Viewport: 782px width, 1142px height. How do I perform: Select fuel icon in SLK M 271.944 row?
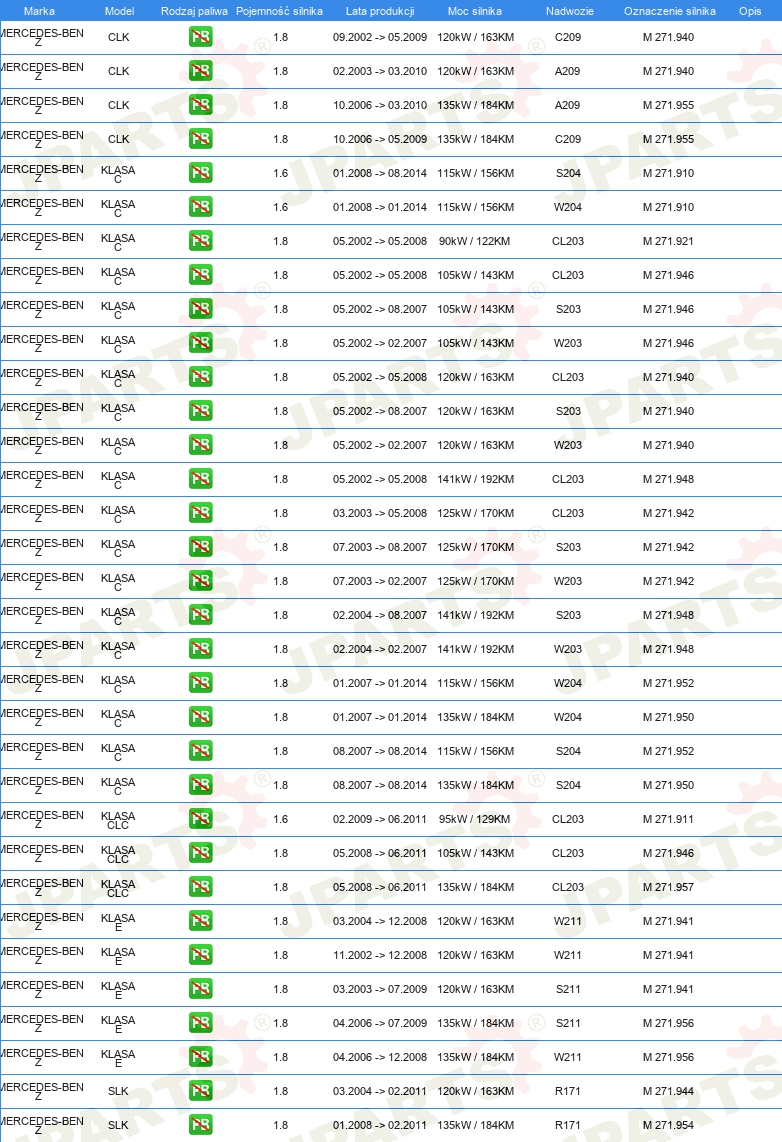[200, 1090]
